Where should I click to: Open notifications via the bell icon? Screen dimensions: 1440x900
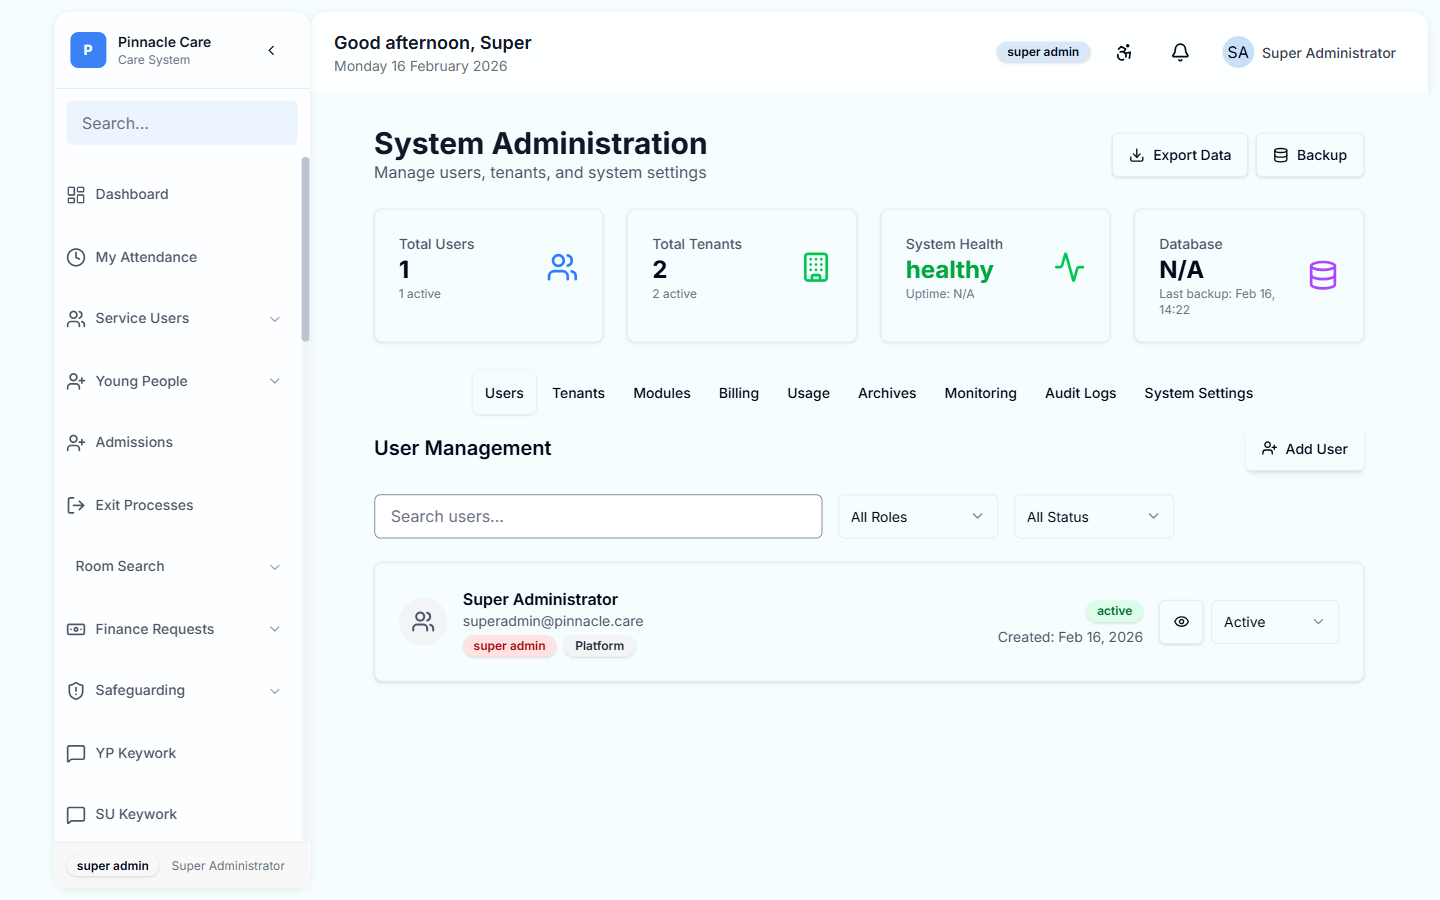coord(1180,52)
